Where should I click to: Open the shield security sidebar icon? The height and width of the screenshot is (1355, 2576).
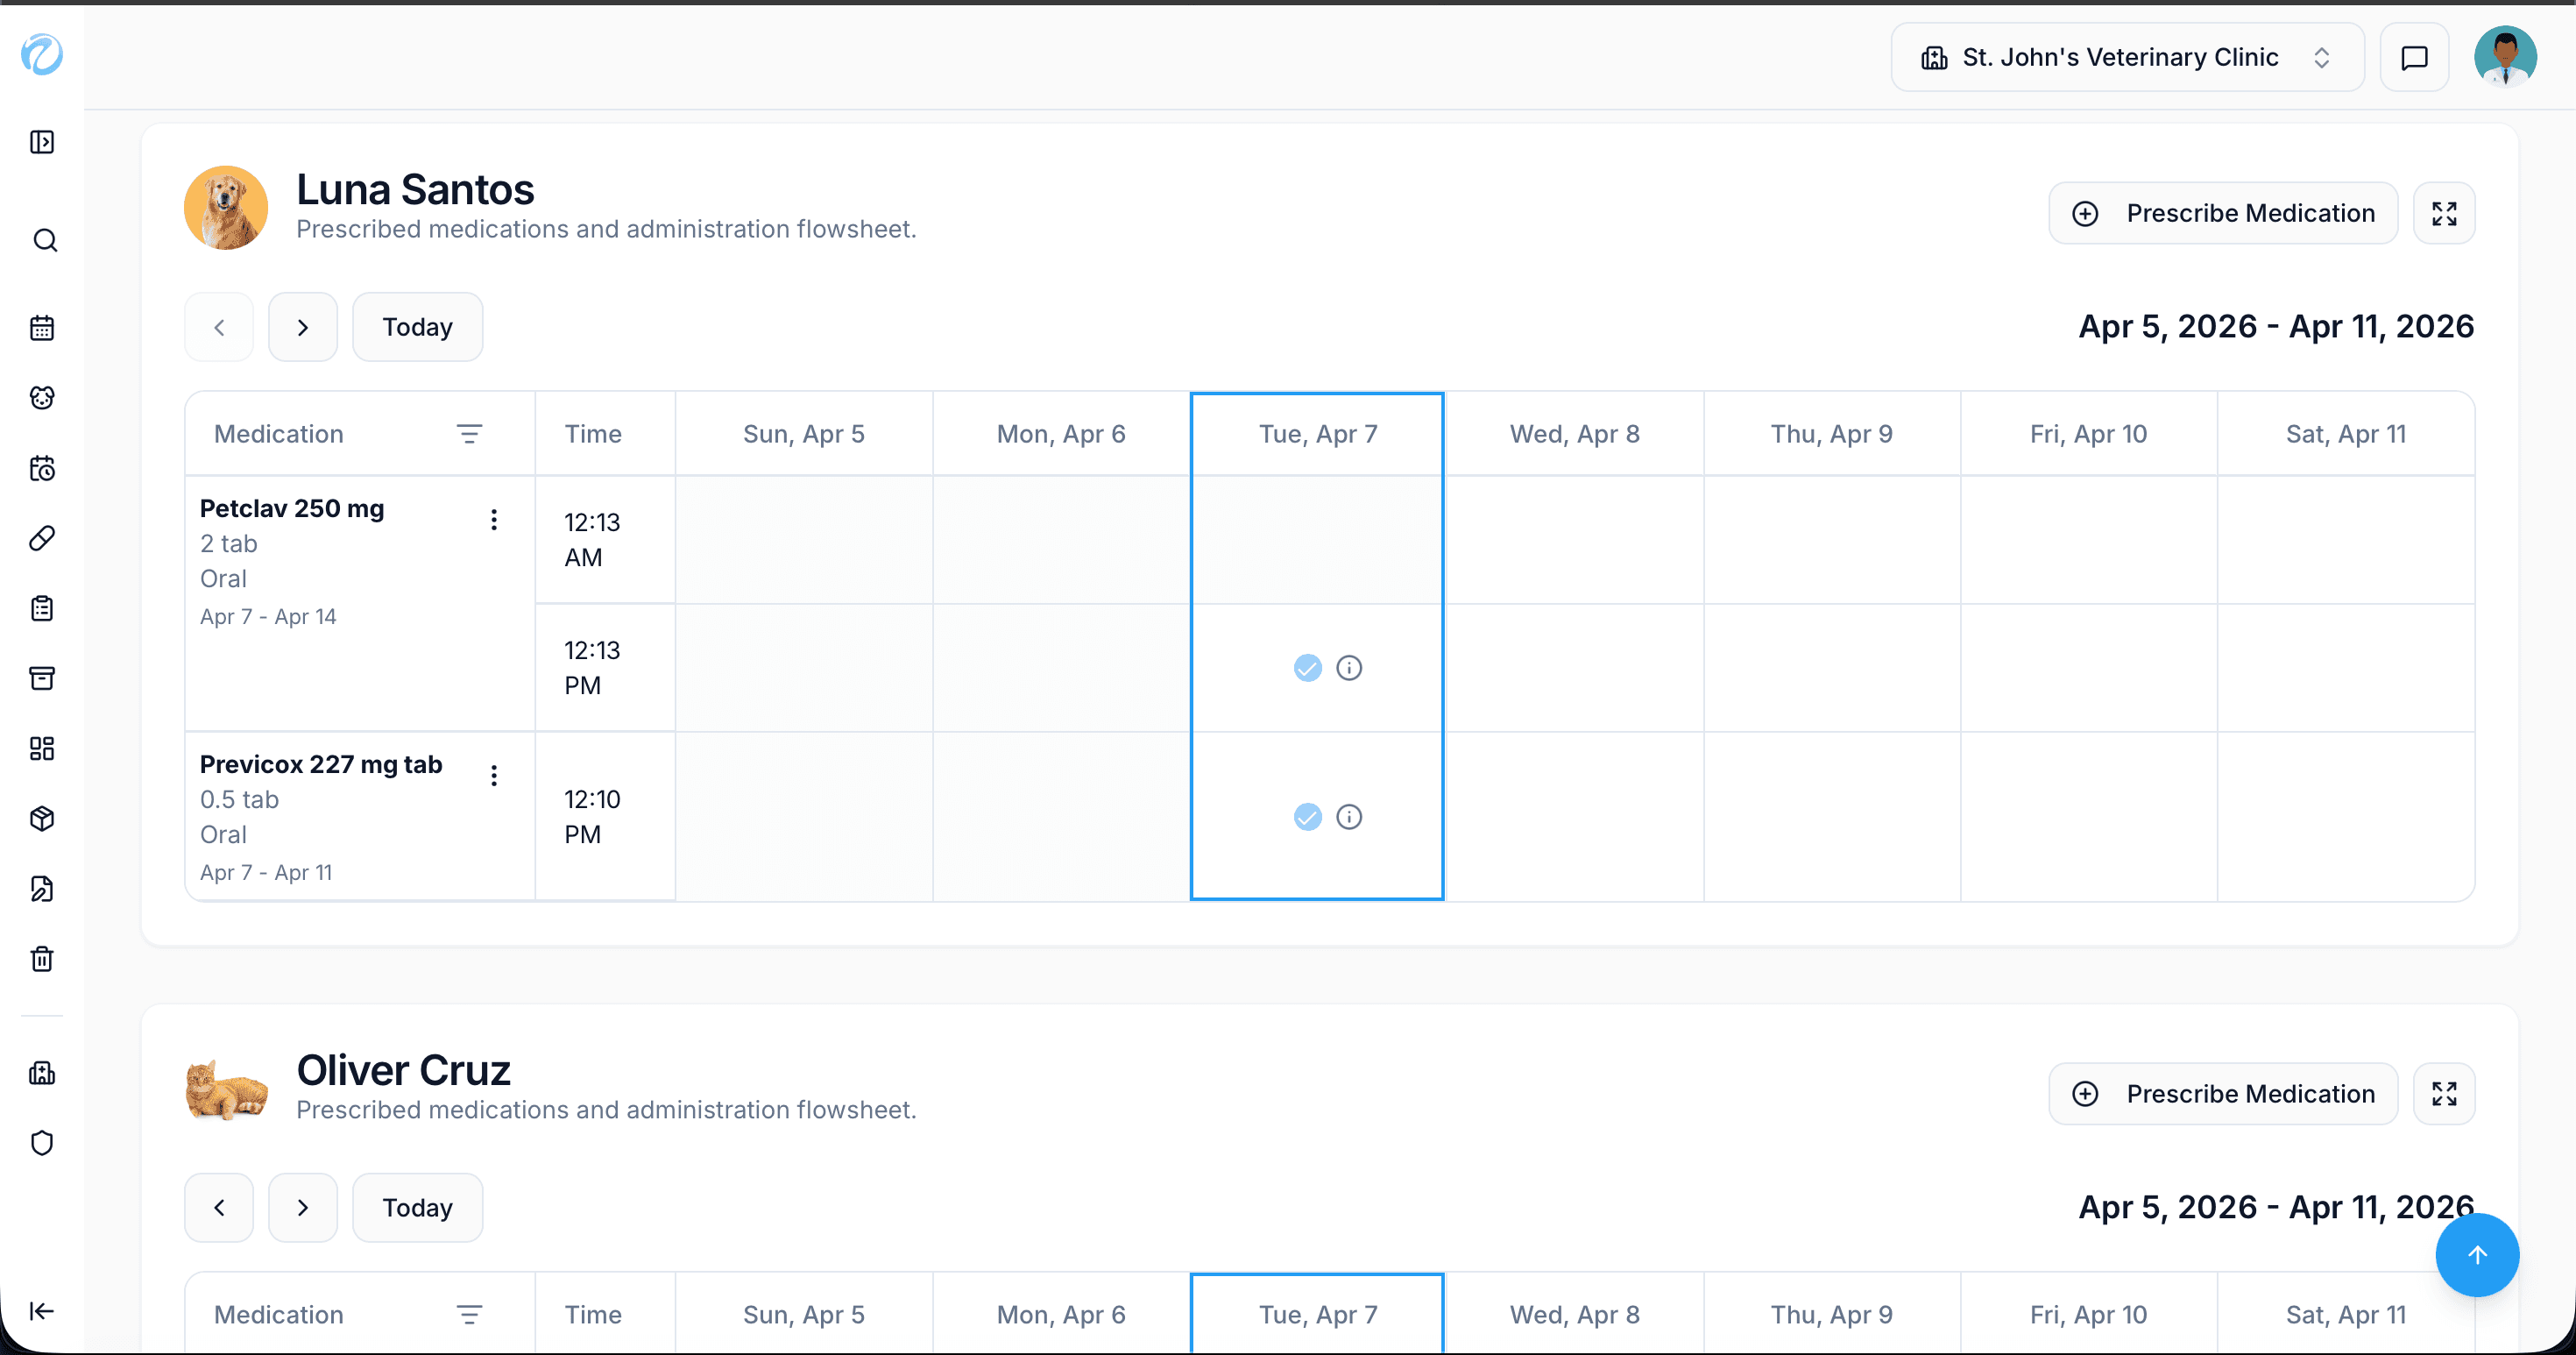click(x=42, y=1143)
